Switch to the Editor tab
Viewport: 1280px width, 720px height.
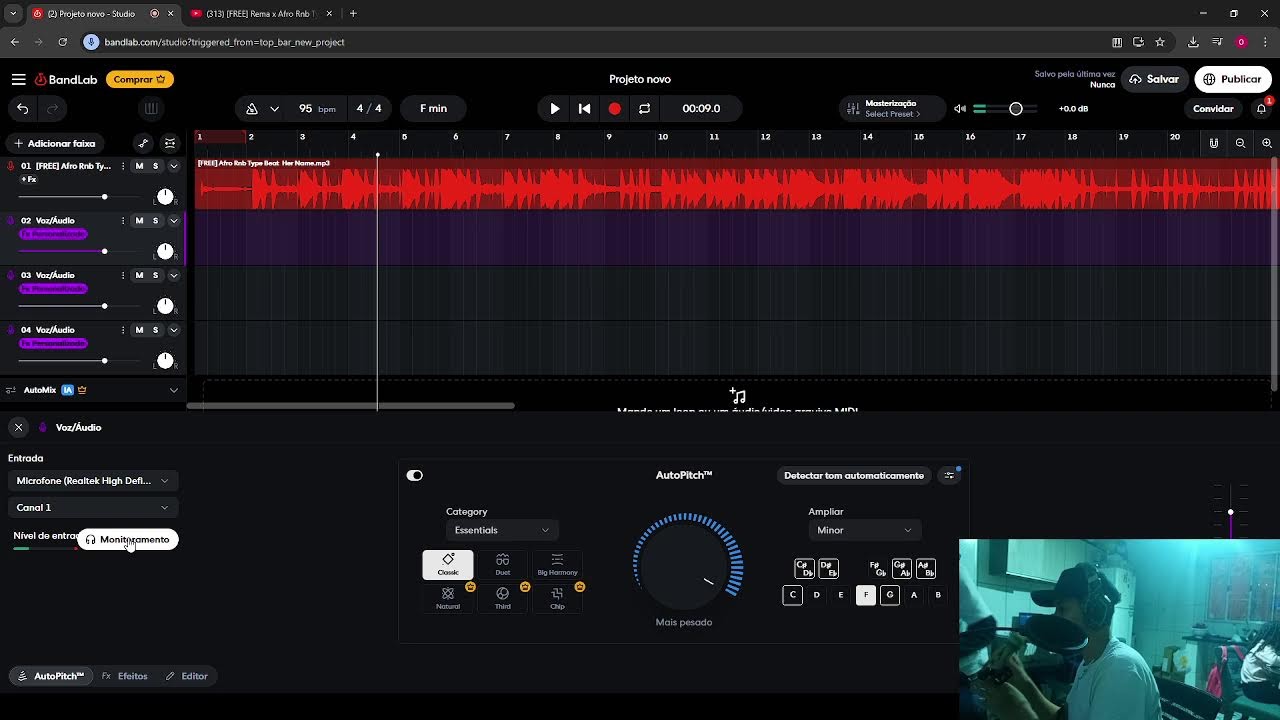[187, 676]
